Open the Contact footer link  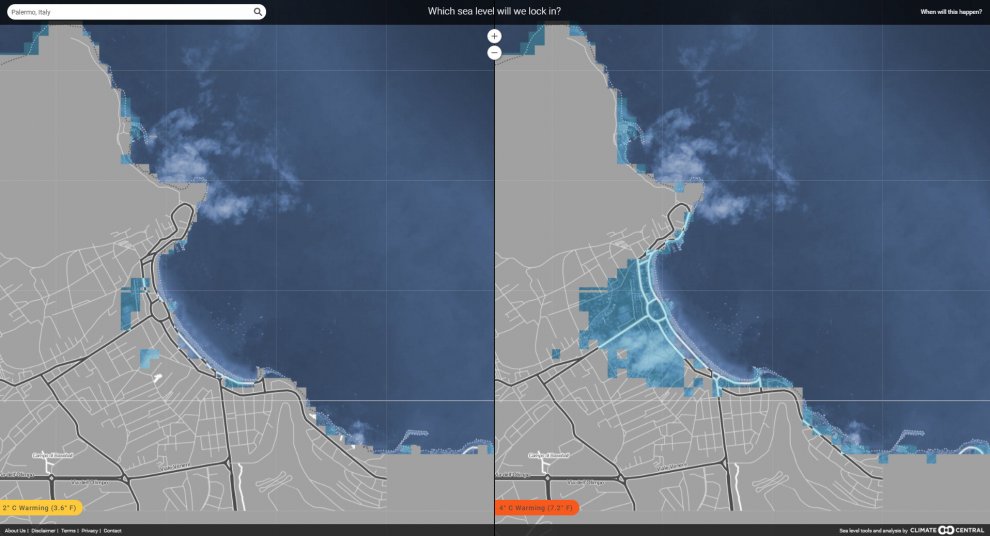tap(112, 531)
